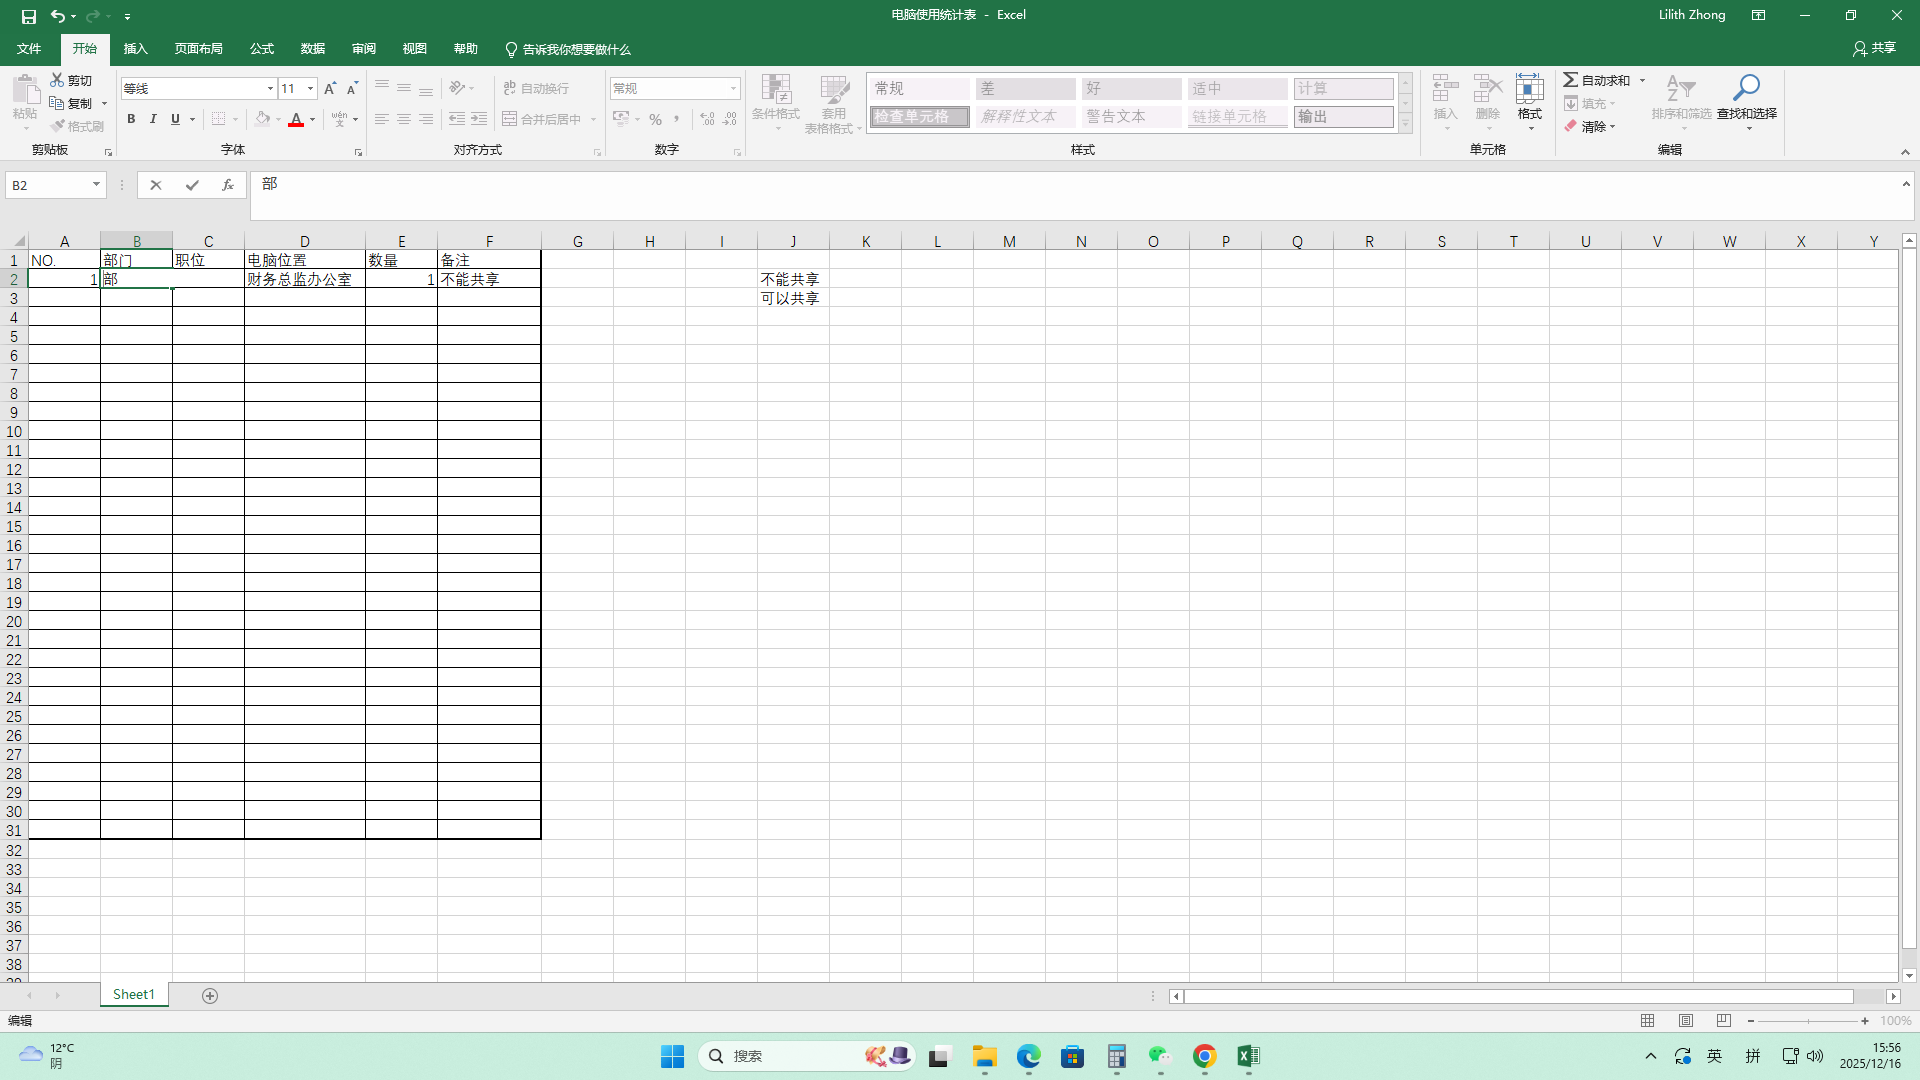Image resolution: width=1920 pixels, height=1080 pixels.
Task: Open the font name dropdown
Action: (270, 88)
